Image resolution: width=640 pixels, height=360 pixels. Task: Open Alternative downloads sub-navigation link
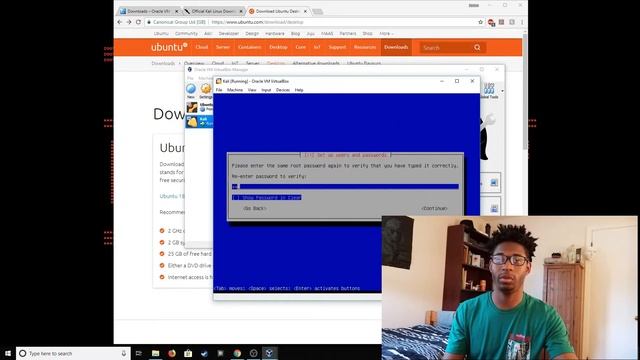pos(316,63)
